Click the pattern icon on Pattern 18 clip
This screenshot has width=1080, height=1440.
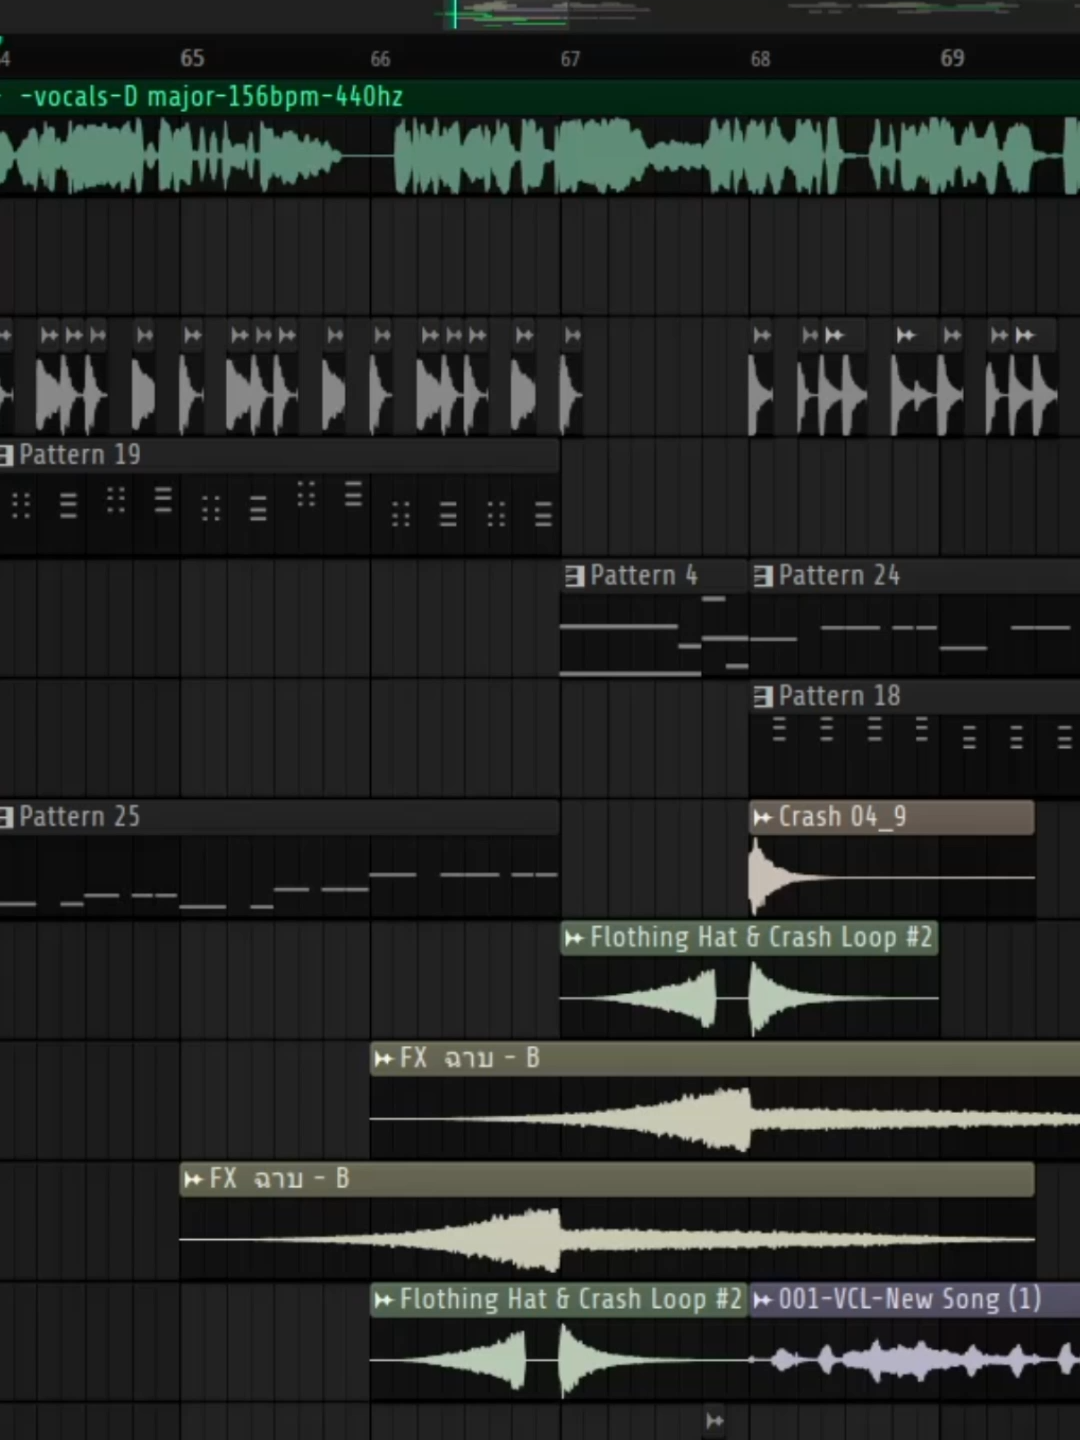pos(761,696)
